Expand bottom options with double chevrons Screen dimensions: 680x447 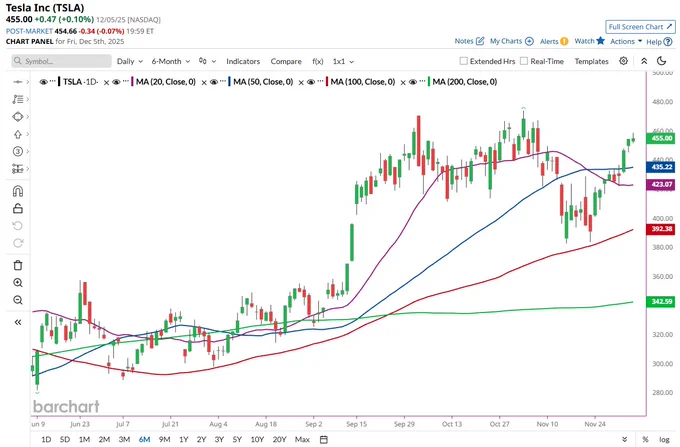pos(624,440)
